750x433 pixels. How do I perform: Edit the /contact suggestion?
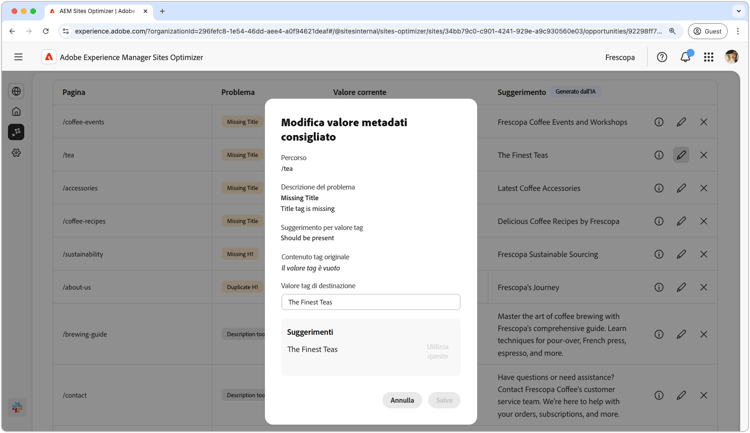tap(681, 395)
